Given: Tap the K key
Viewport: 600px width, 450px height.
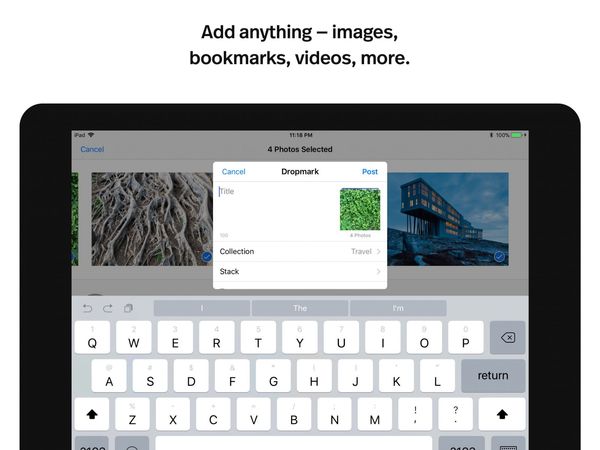Looking at the screenshot, I should pos(396,376).
